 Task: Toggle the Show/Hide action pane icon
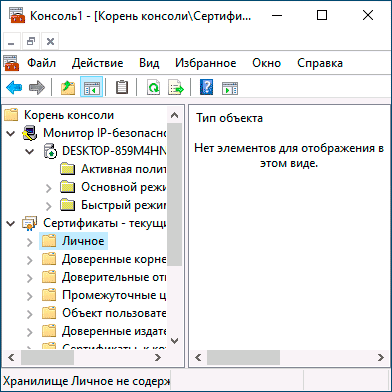pyautogui.click(x=230, y=89)
